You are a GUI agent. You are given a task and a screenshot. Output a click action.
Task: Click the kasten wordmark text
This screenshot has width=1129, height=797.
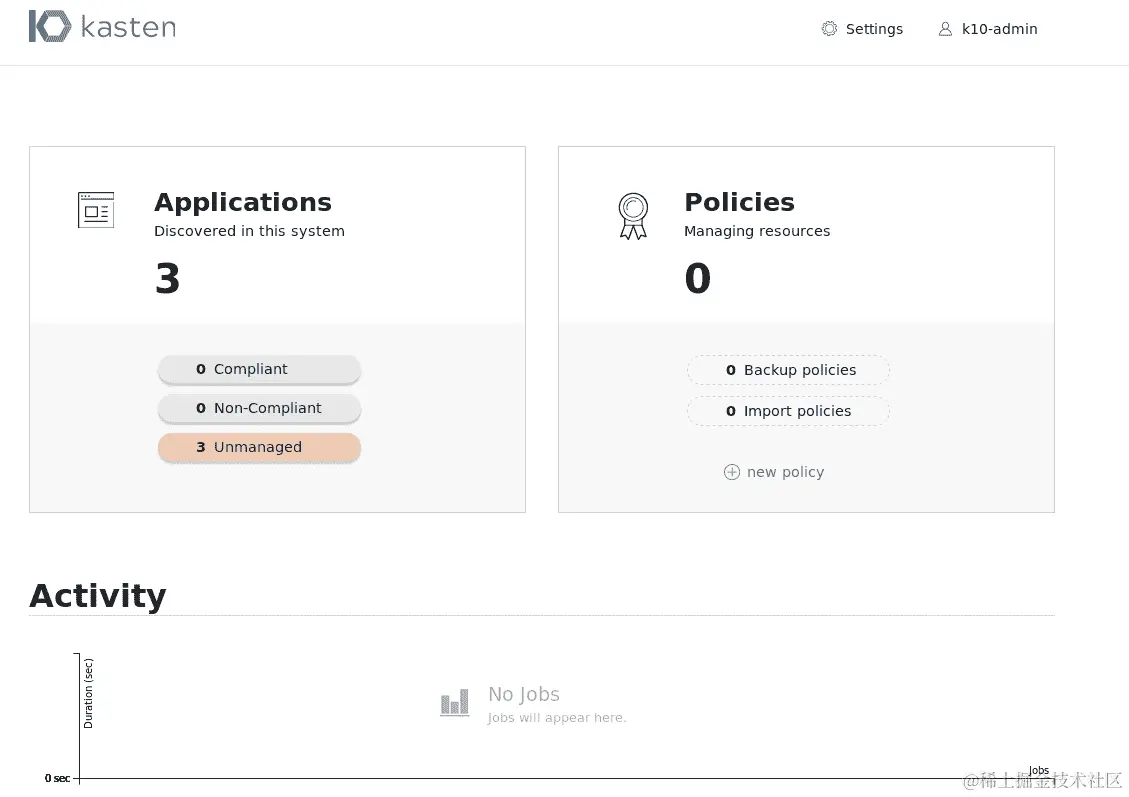[x=128, y=27]
